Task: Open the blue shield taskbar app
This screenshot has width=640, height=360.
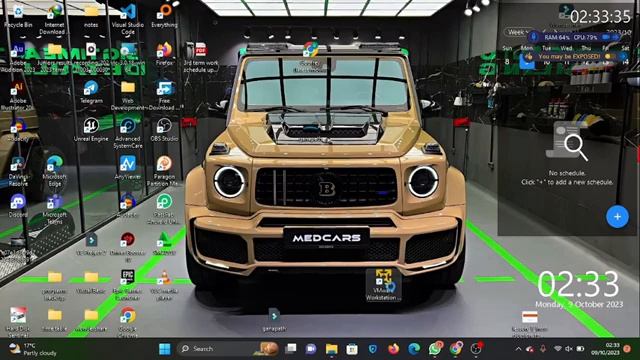Action: 372,349
